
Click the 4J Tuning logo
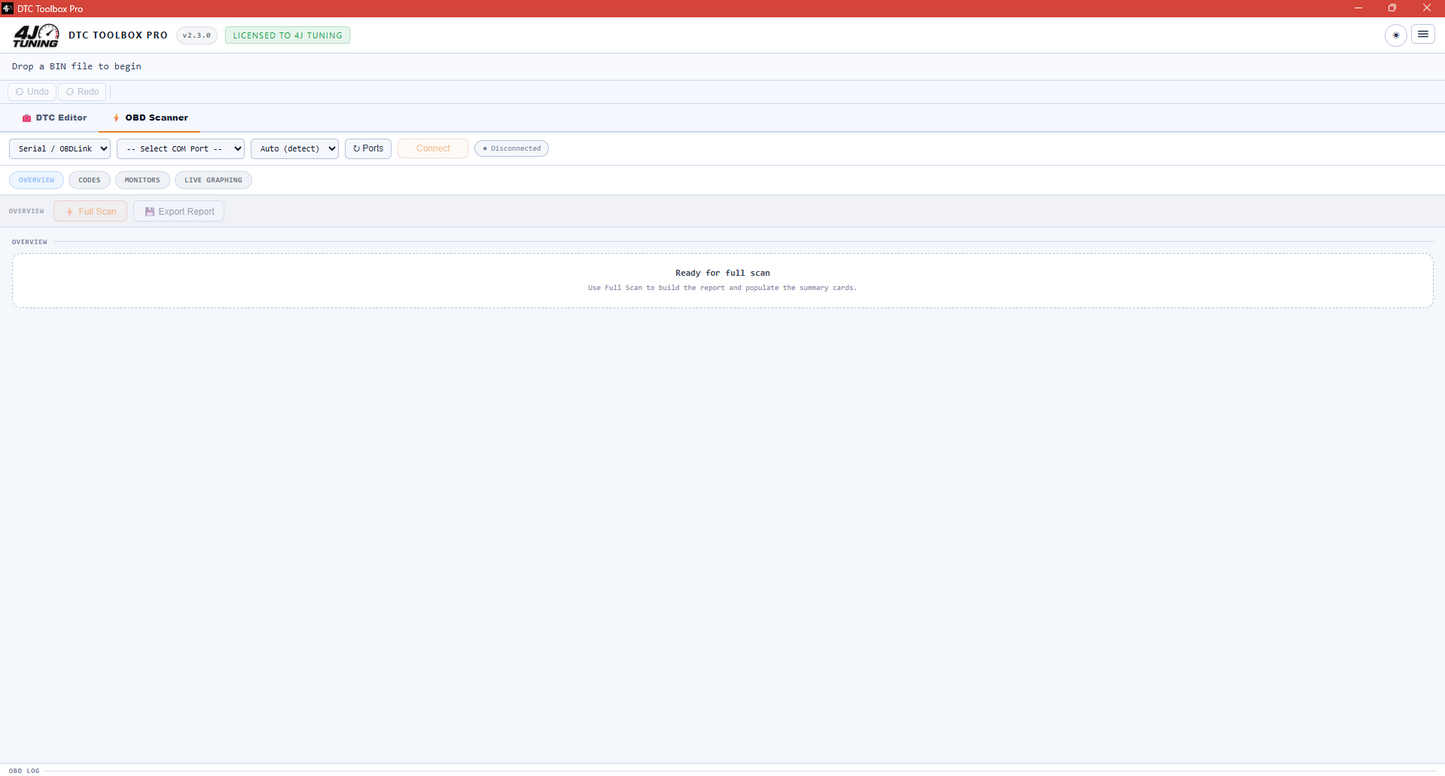[x=36, y=36]
